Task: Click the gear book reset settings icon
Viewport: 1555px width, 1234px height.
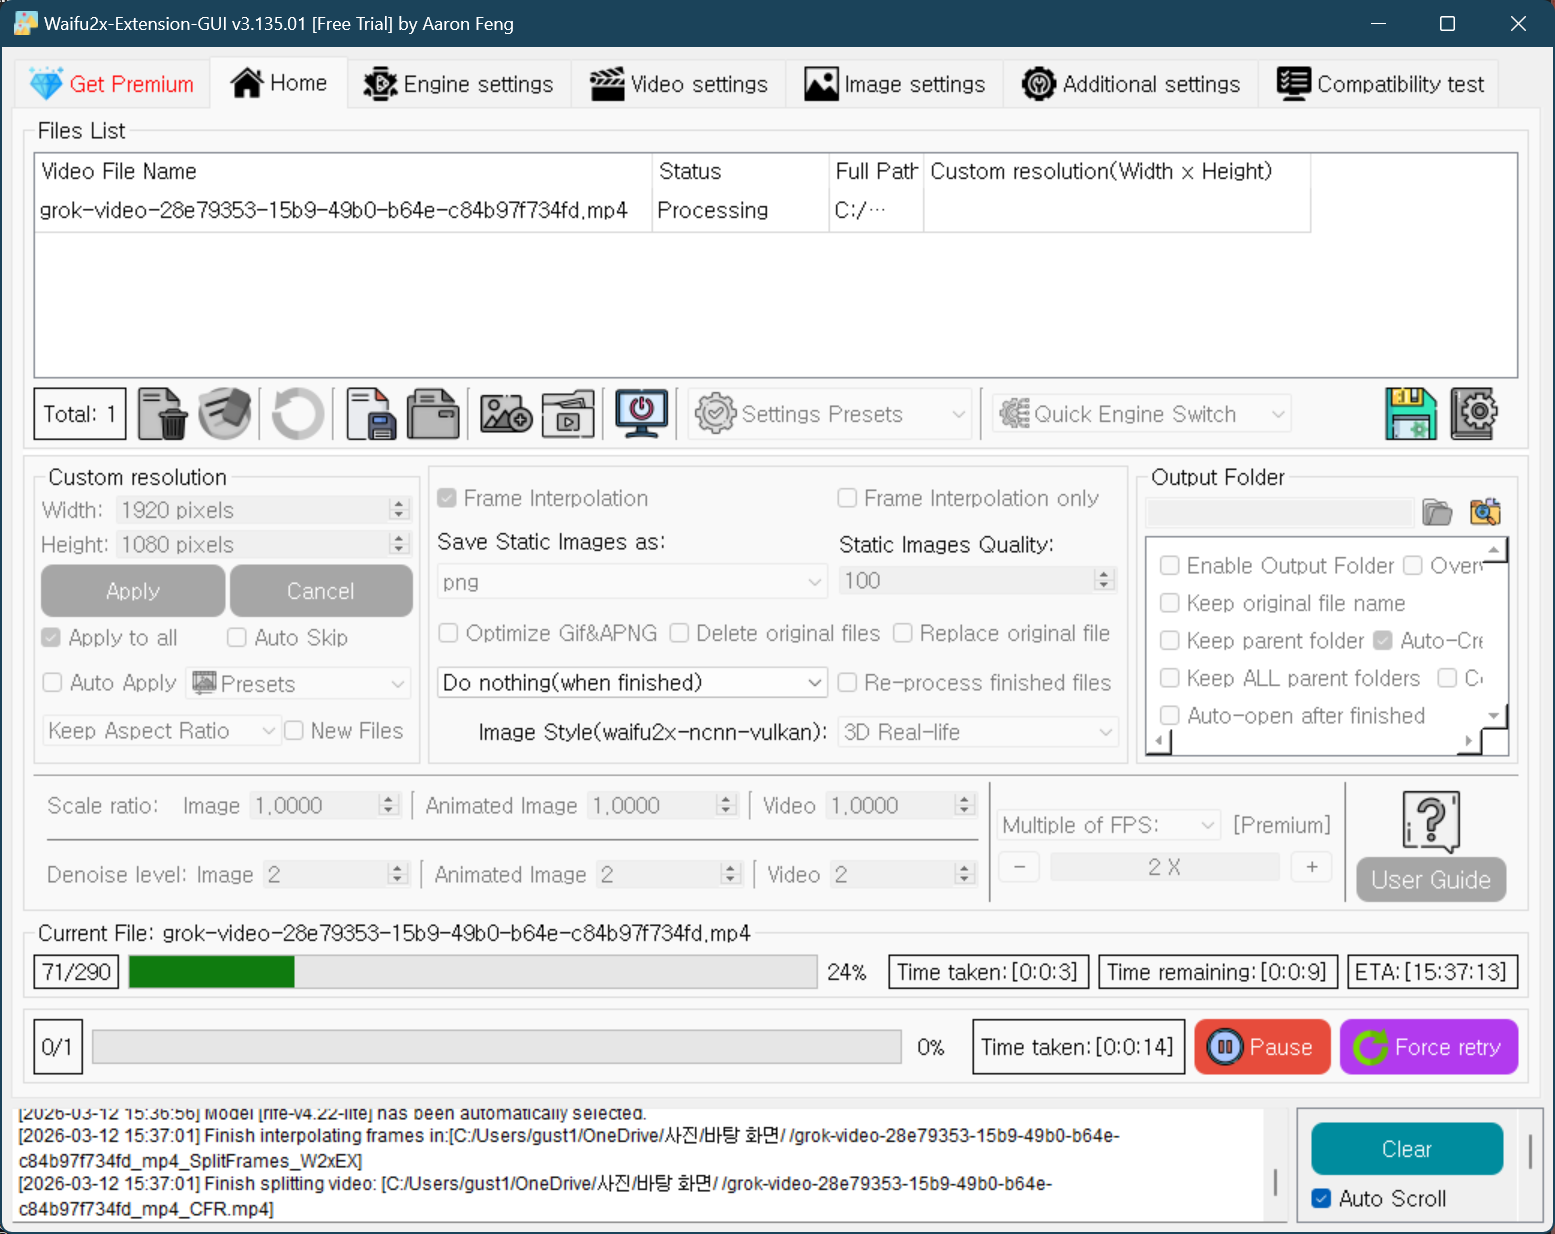Action: (1473, 414)
